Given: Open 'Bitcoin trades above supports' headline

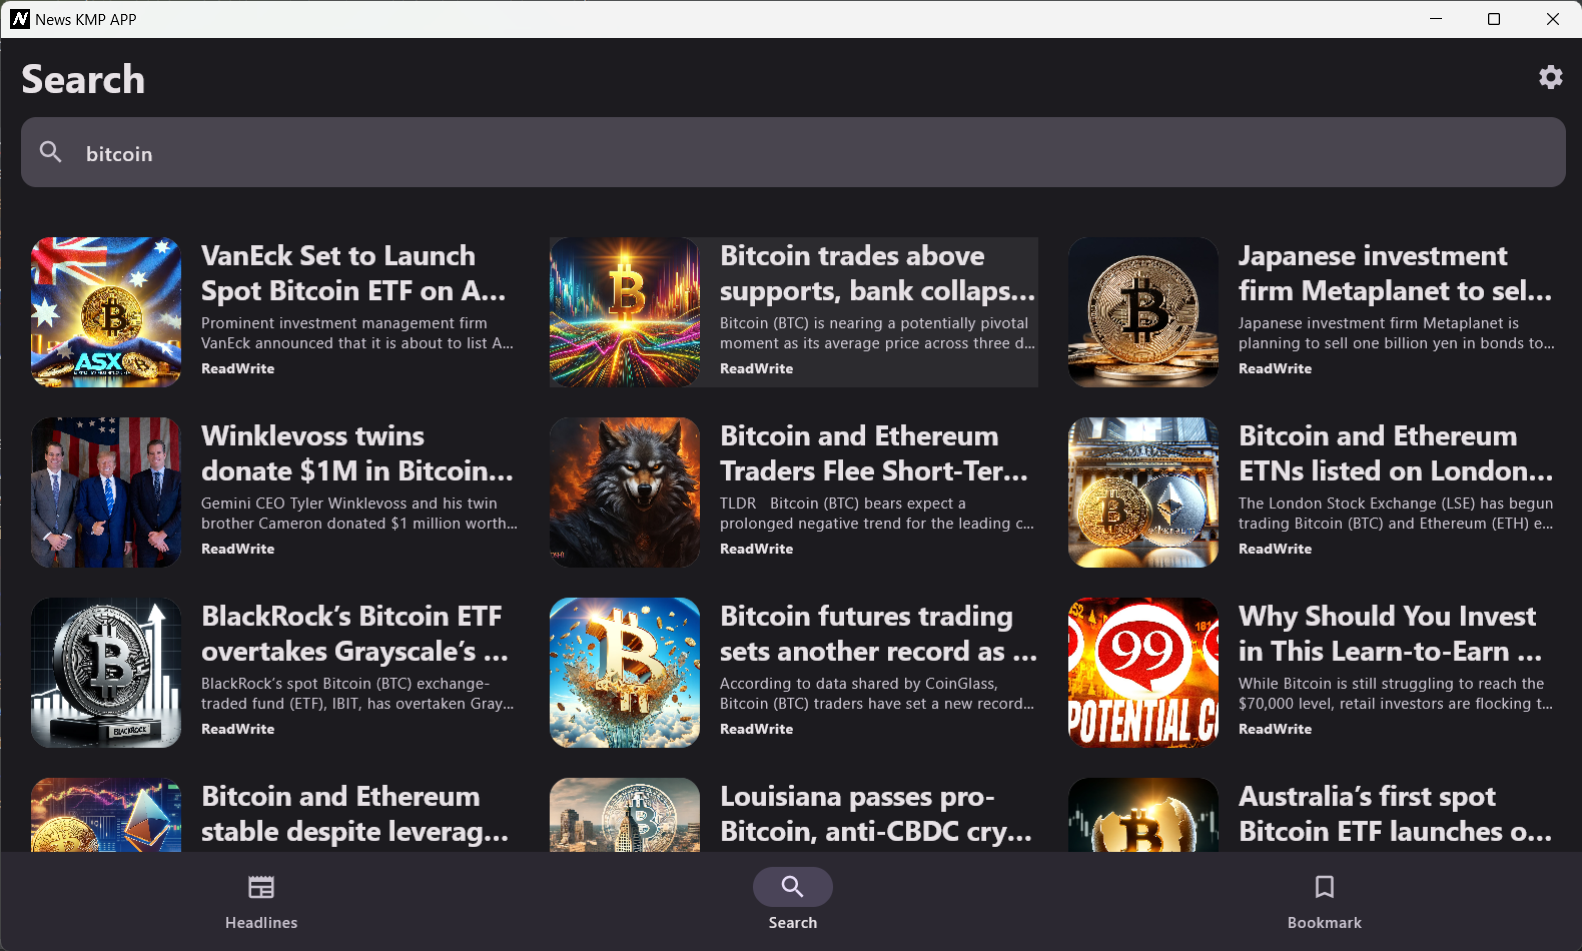Looking at the screenshot, I should coord(877,273).
